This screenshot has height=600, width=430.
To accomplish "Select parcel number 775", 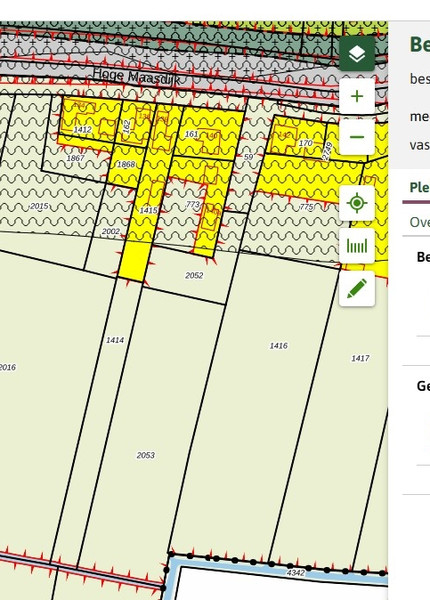I will click(x=306, y=207).
